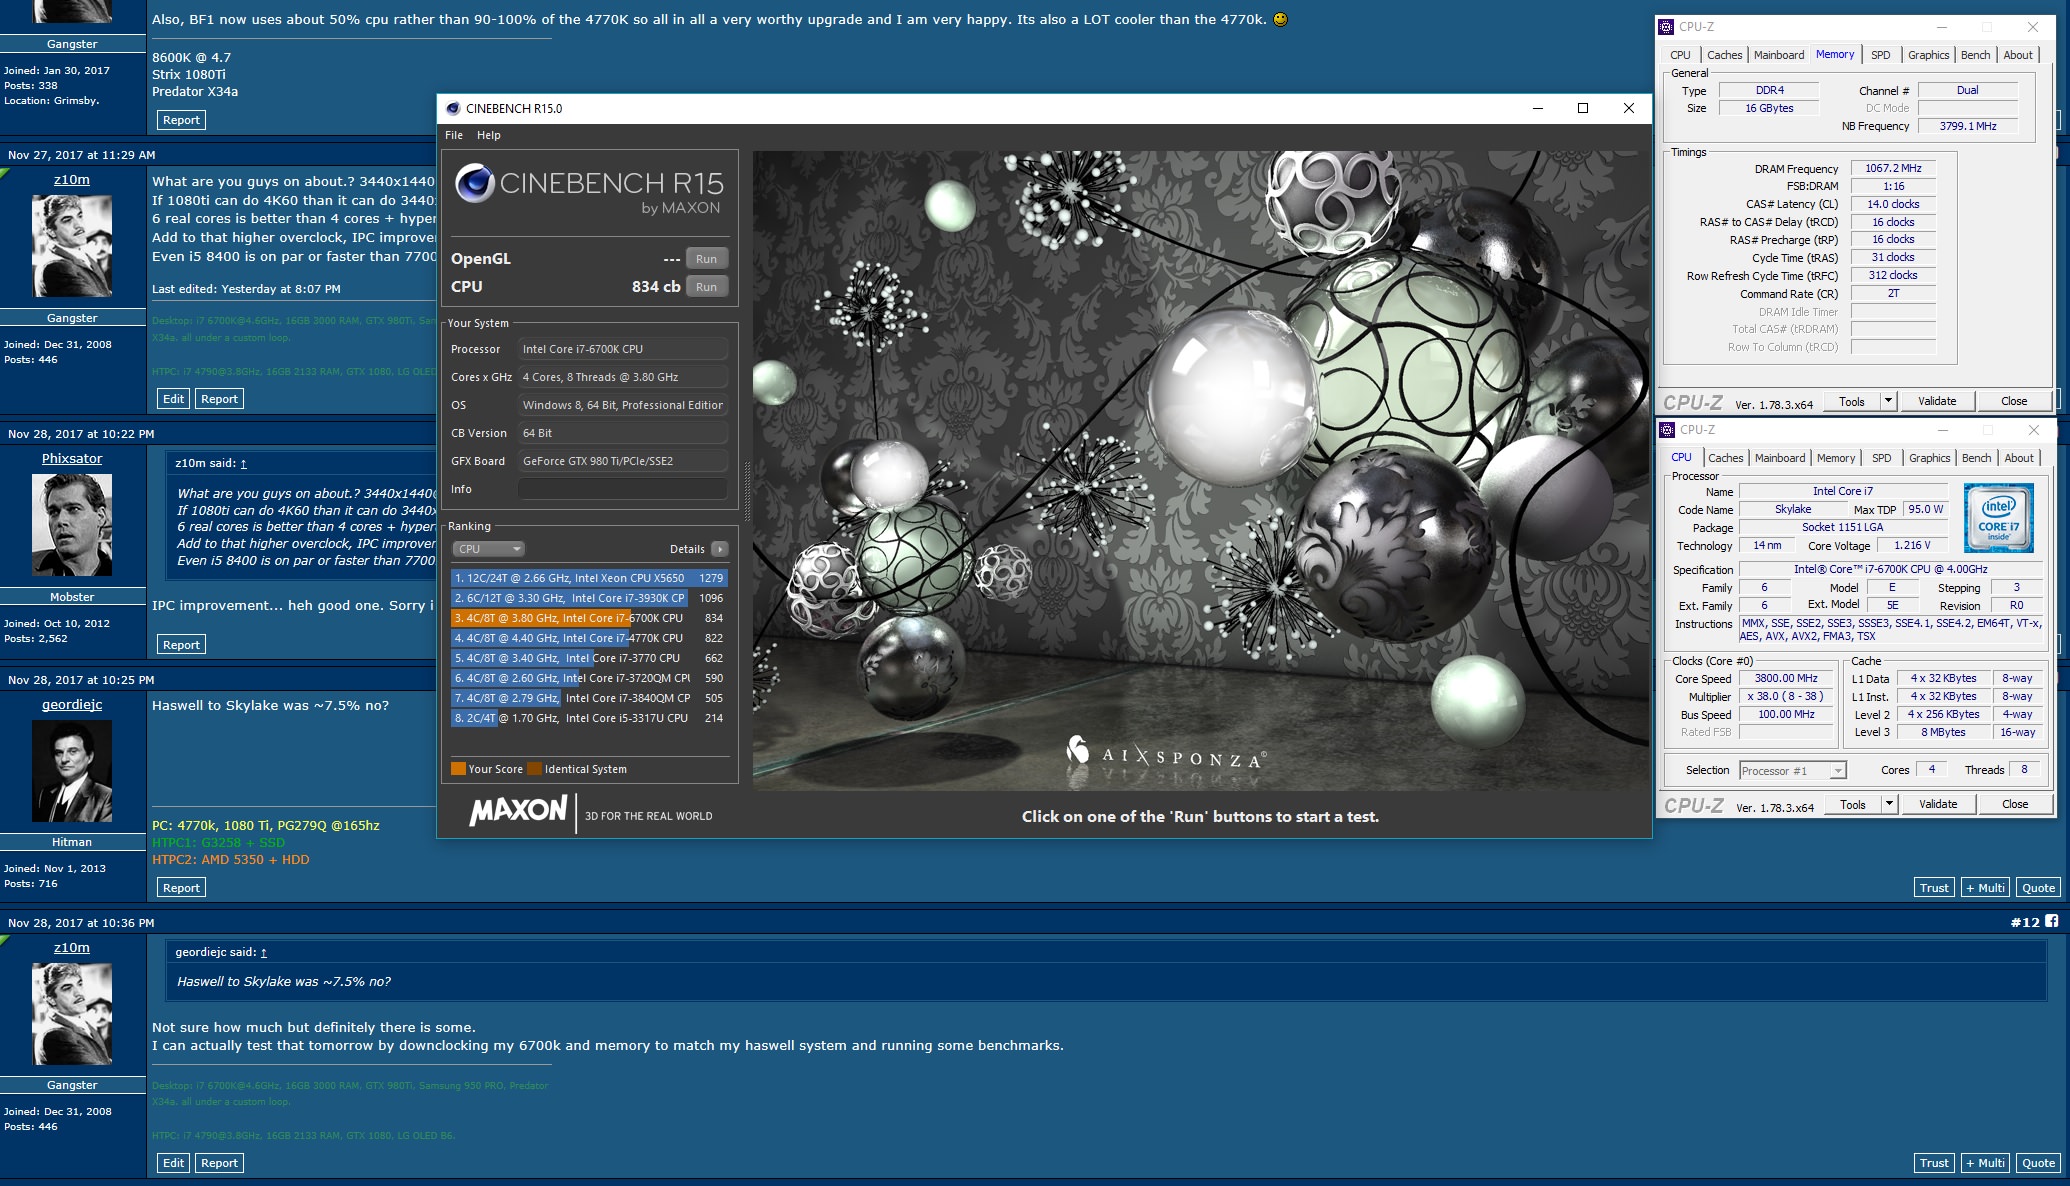Click the MAXON logo in the Cinebench footer
Viewport: 2070px width, 1186px height.
[518, 811]
